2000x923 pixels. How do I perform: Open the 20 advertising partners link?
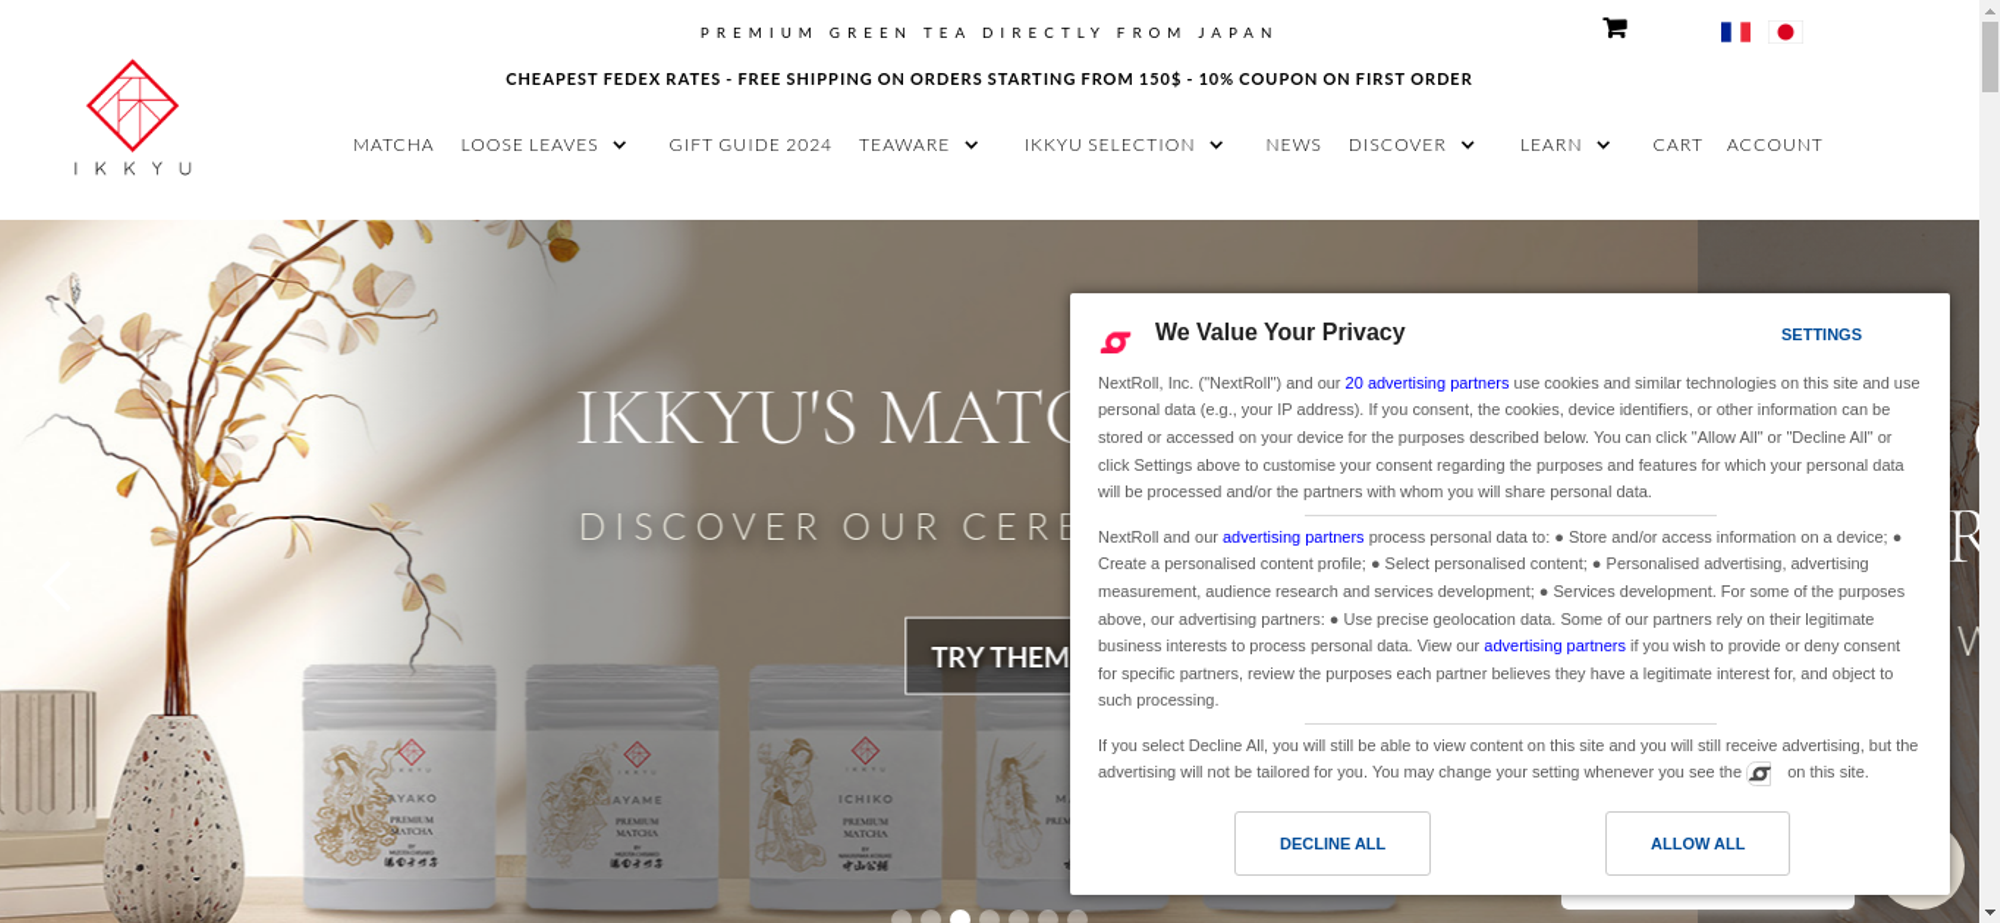tap(1426, 383)
